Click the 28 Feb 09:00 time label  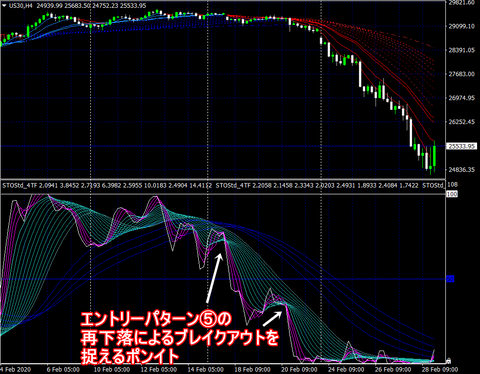point(440,370)
